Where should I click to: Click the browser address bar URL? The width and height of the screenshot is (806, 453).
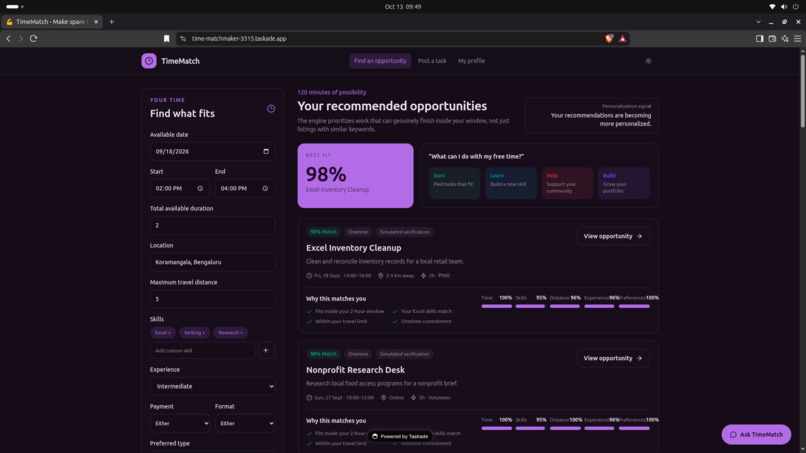[x=239, y=39]
